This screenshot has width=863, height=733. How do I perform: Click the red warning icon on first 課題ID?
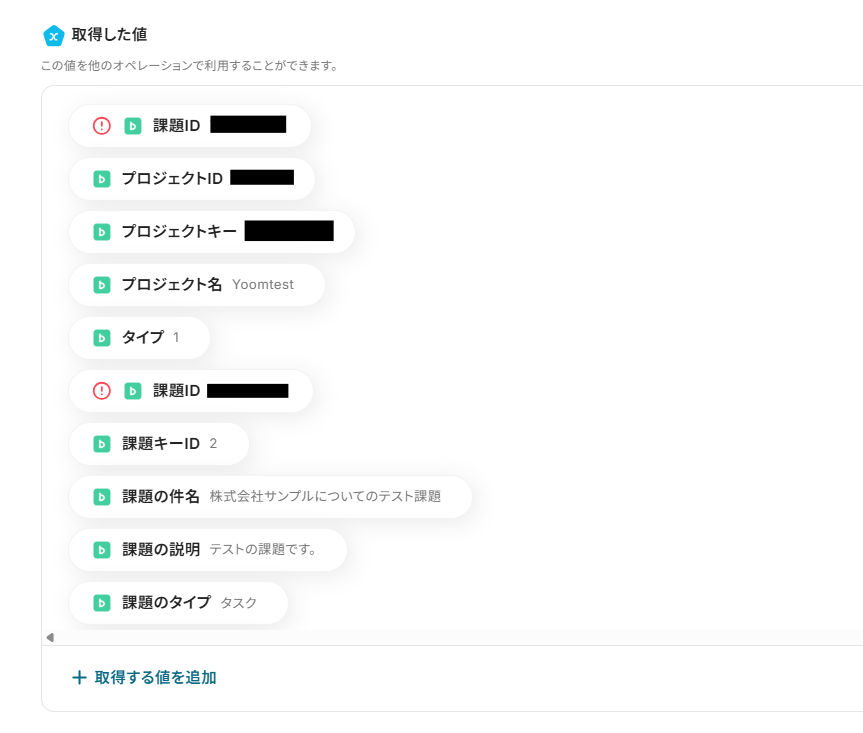pos(102,126)
